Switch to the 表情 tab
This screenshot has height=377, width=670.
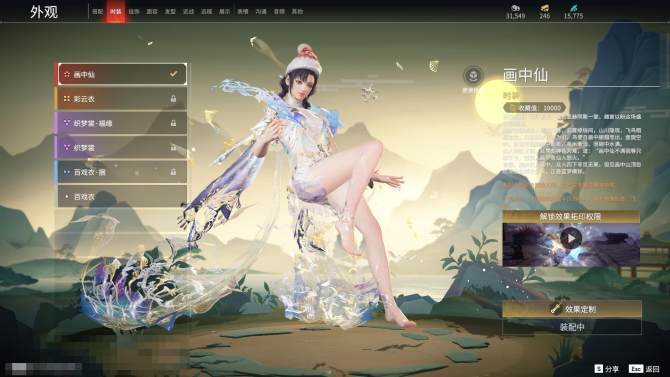(243, 12)
